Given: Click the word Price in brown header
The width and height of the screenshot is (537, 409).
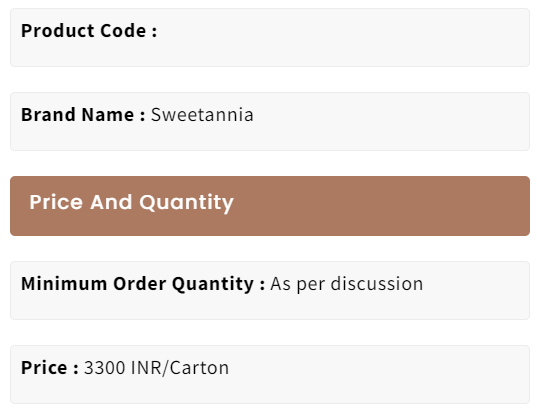Looking at the screenshot, I should (x=56, y=202).
